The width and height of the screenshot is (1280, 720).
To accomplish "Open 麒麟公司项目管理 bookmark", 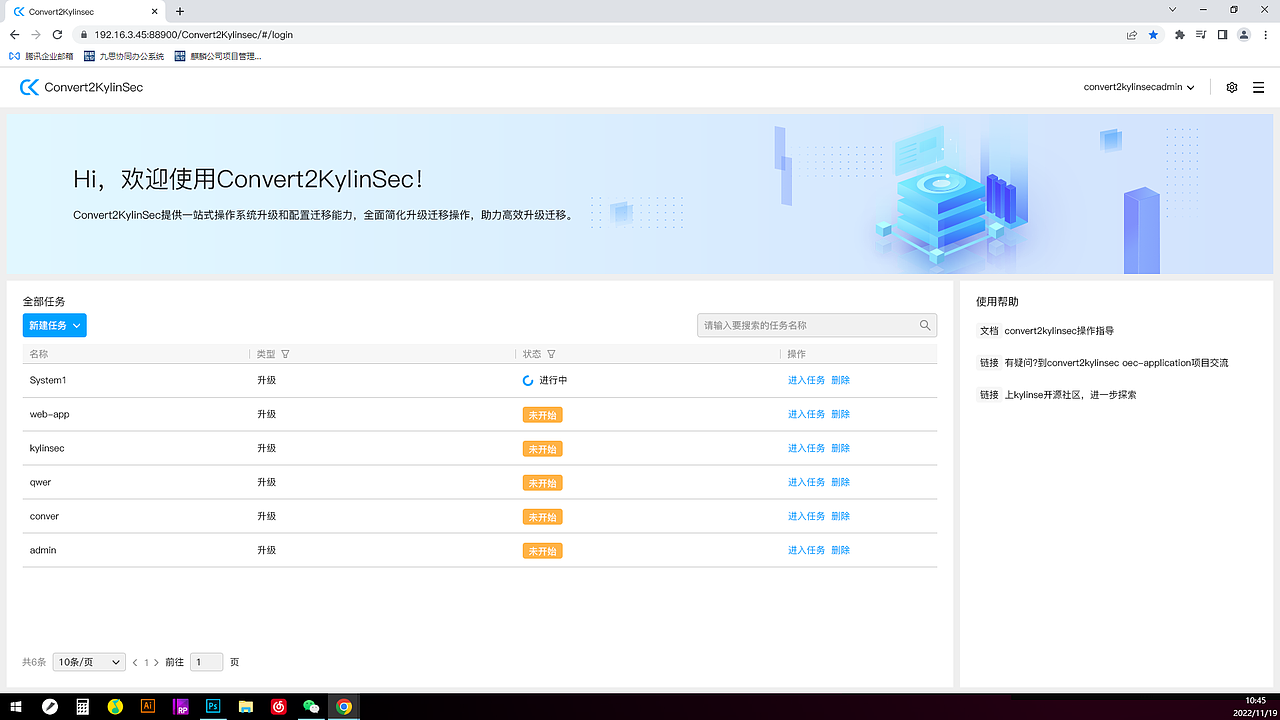I will click(218, 56).
